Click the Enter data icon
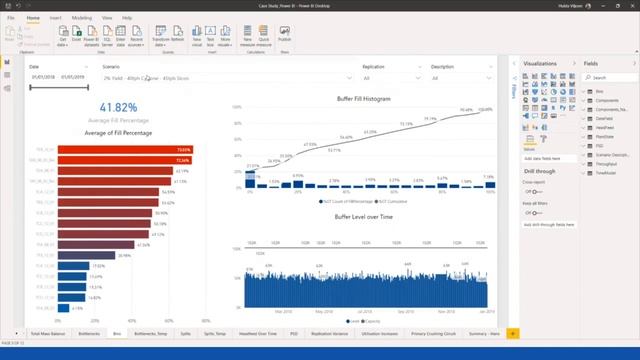Image resolution: width=640 pixels, height=360 pixels. [x=120, y=36]
